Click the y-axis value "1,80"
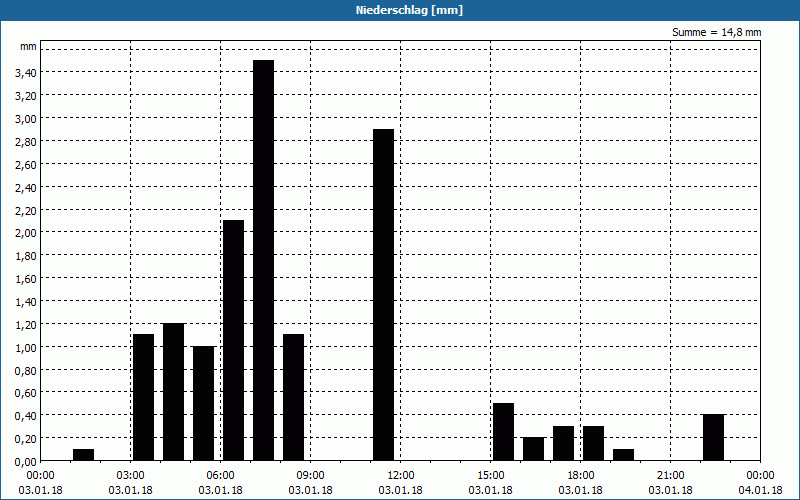 [26, 256]
